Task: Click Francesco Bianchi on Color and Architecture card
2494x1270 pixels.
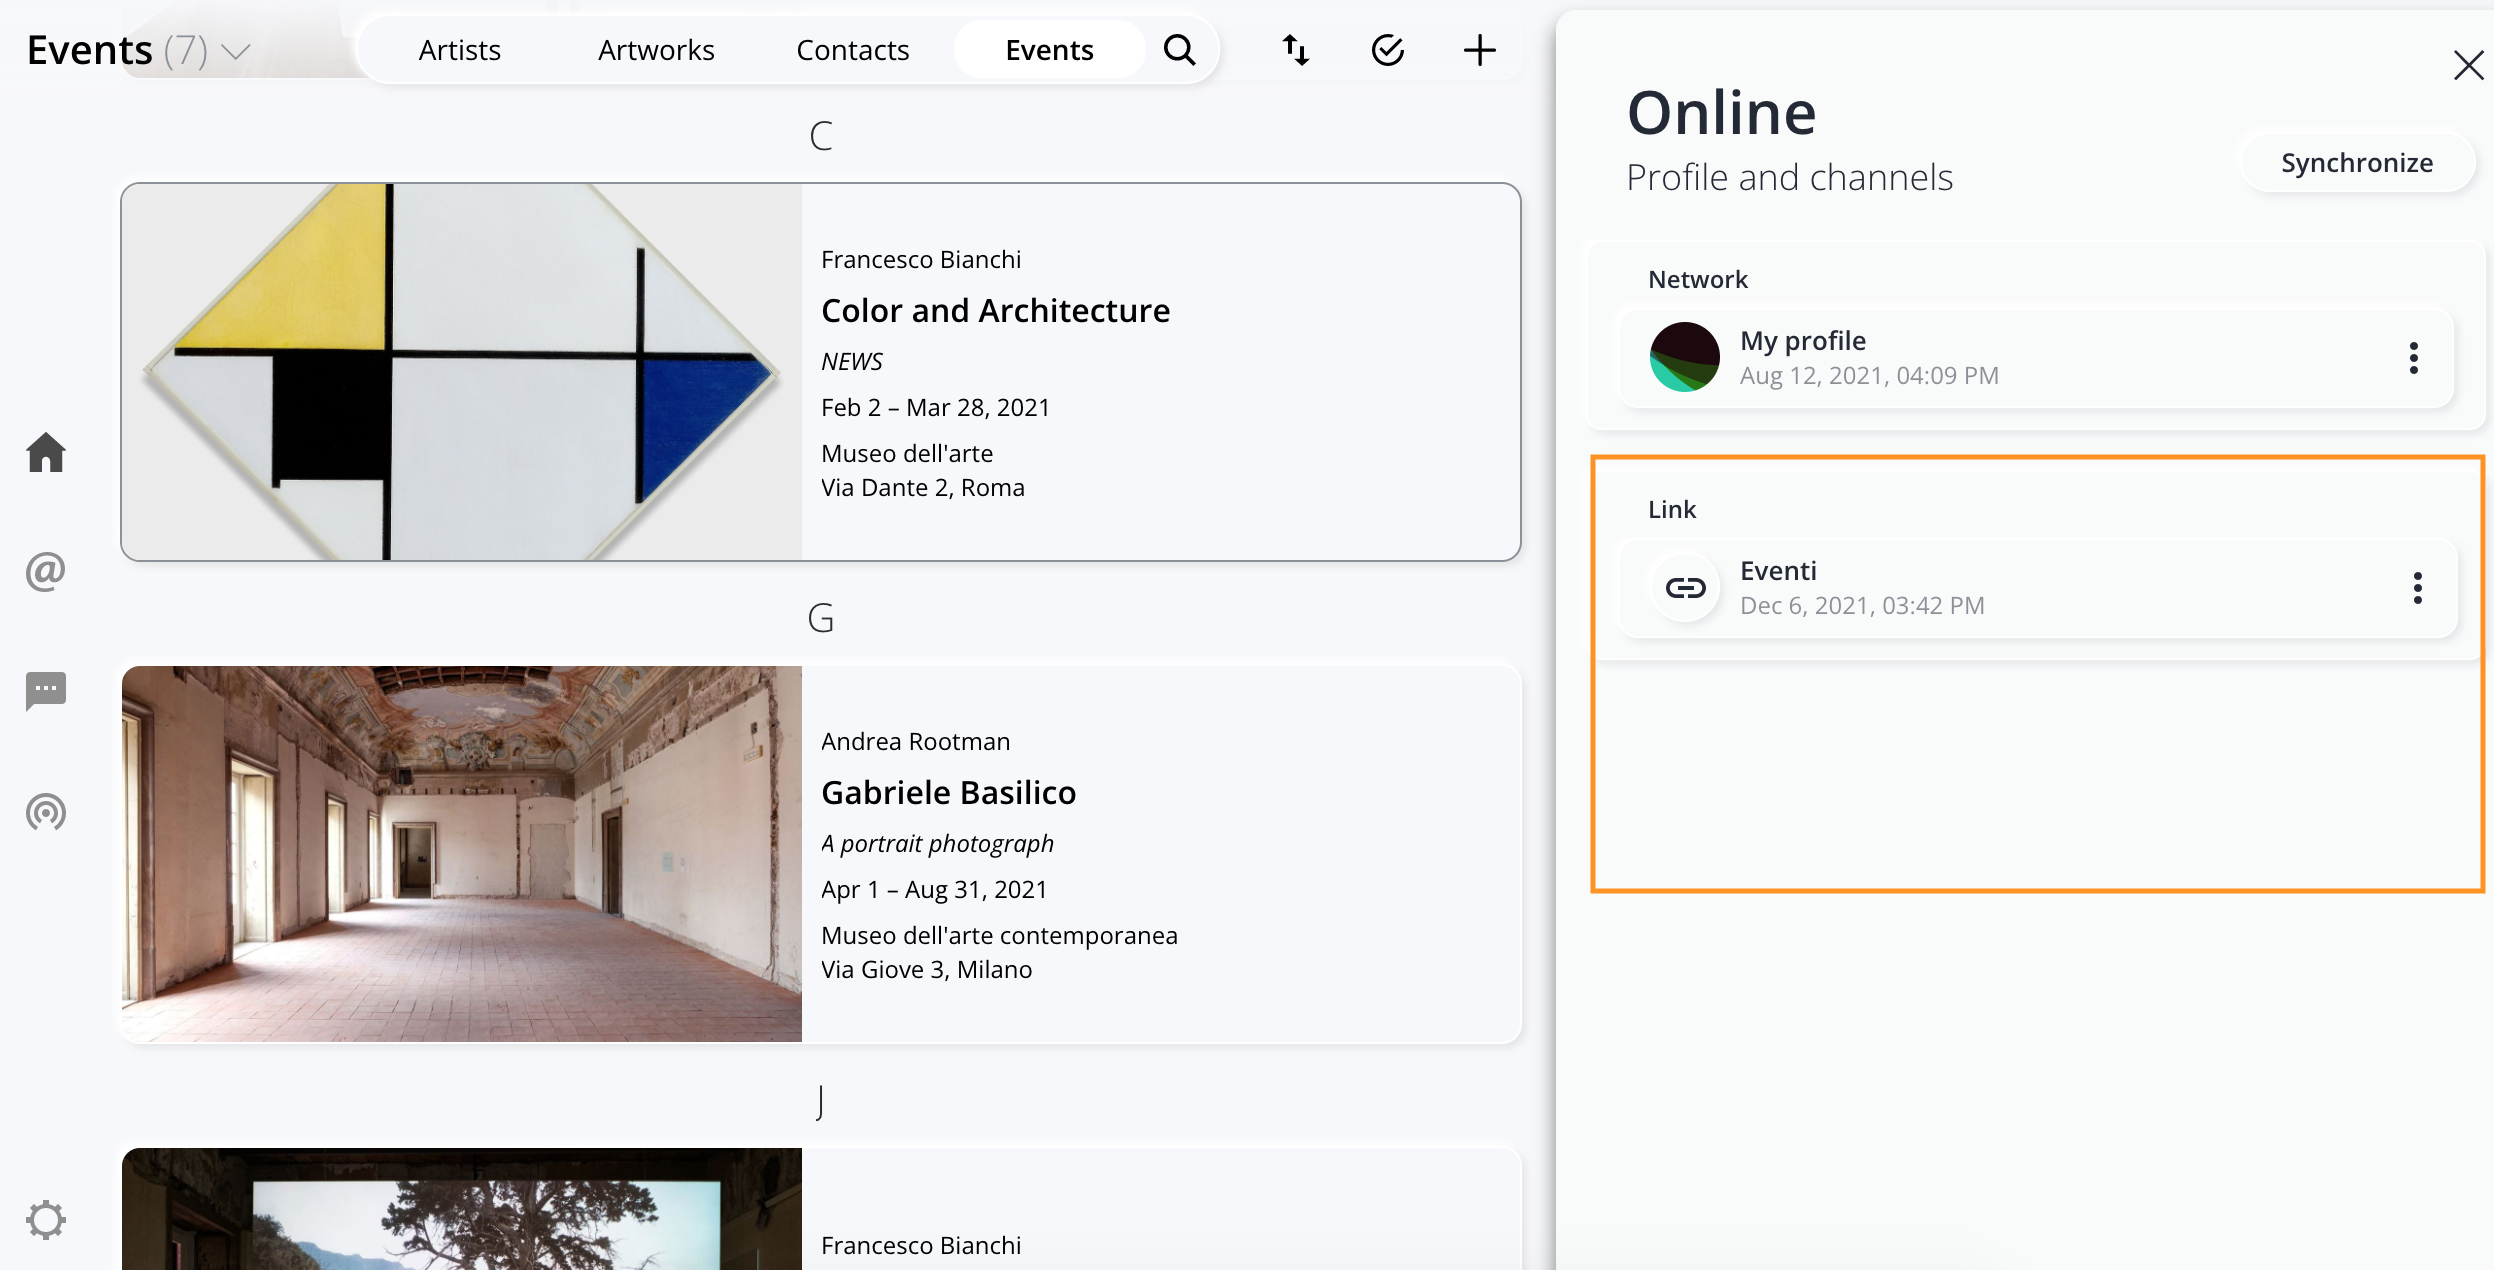Action: [x=921, y=260]
